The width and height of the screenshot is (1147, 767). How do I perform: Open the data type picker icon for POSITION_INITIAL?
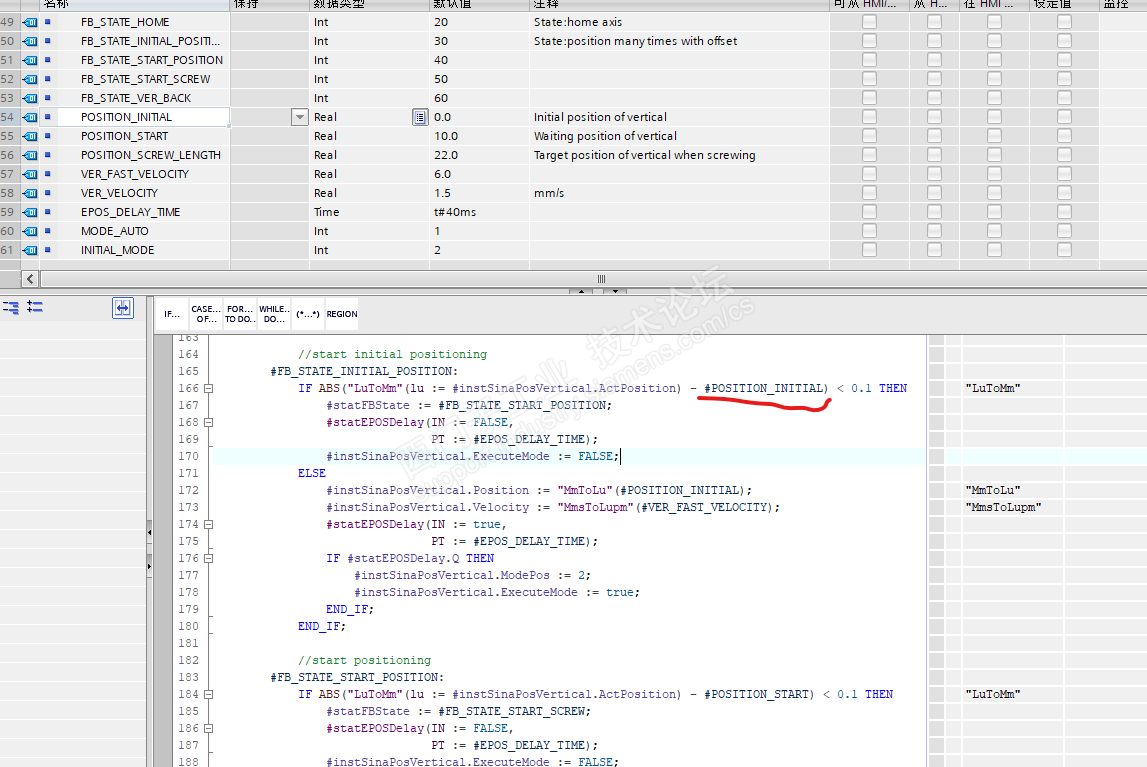coord(420,117)
